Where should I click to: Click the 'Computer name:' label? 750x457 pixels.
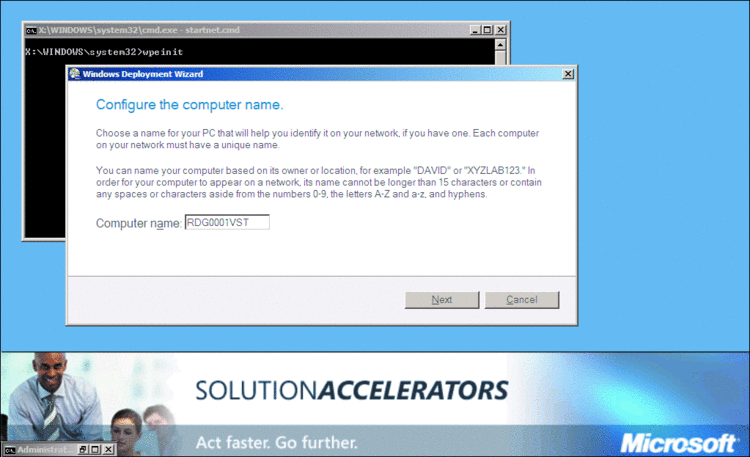point(139,223)
